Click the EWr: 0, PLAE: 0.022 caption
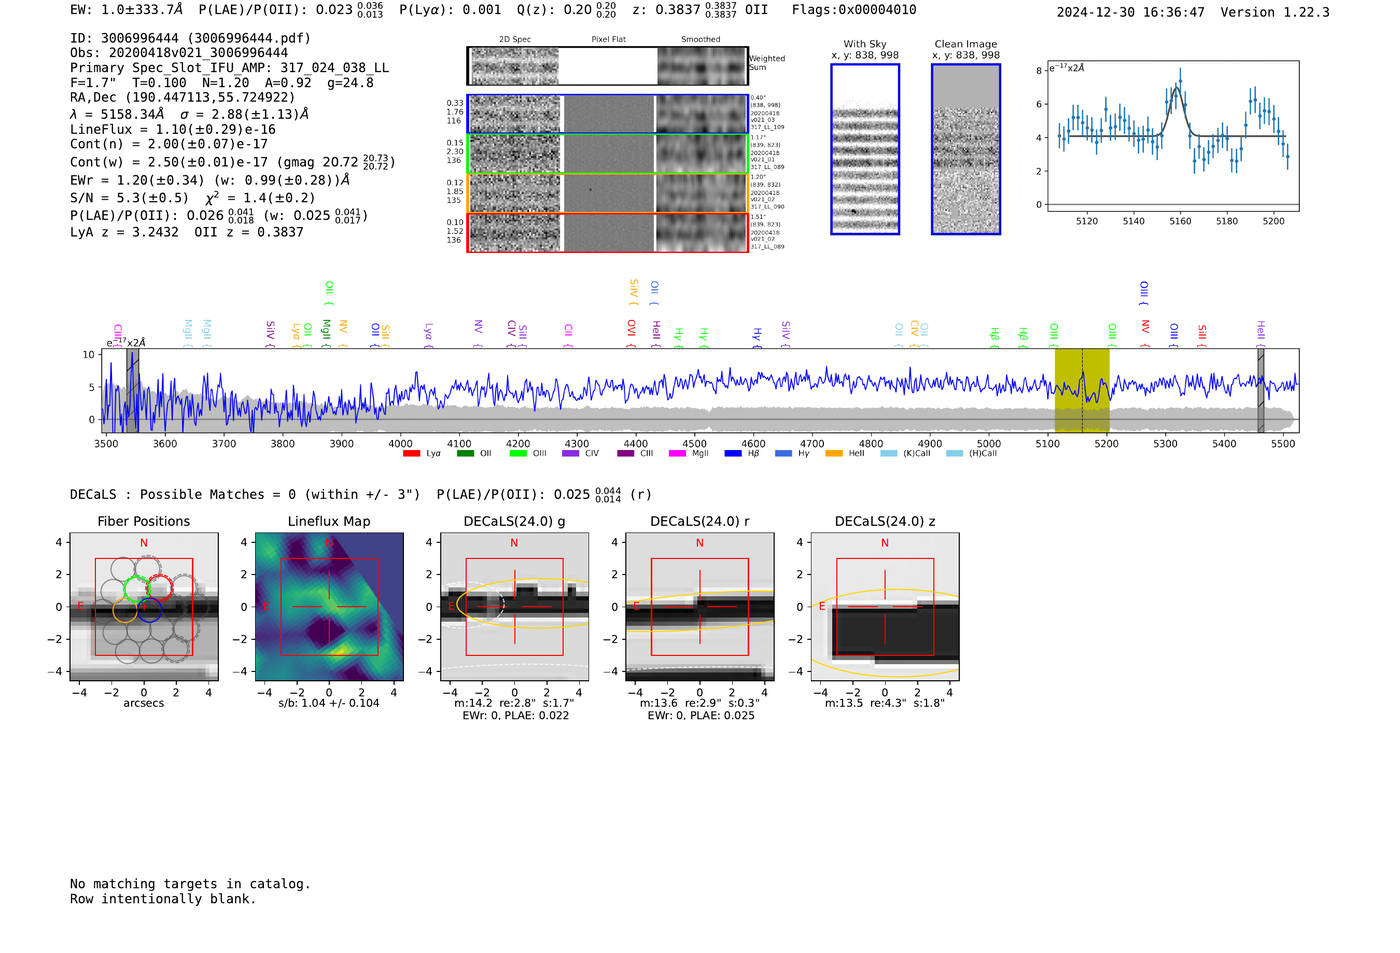1400x953 pixels. click(516, 715)
